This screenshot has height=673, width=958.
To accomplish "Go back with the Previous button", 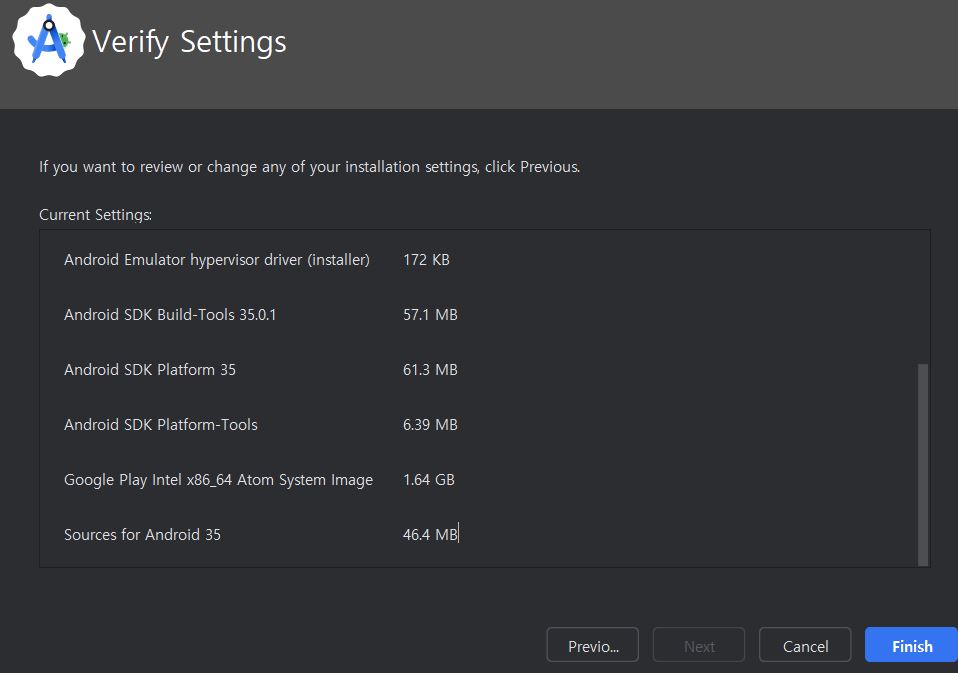I will (593, 645).
